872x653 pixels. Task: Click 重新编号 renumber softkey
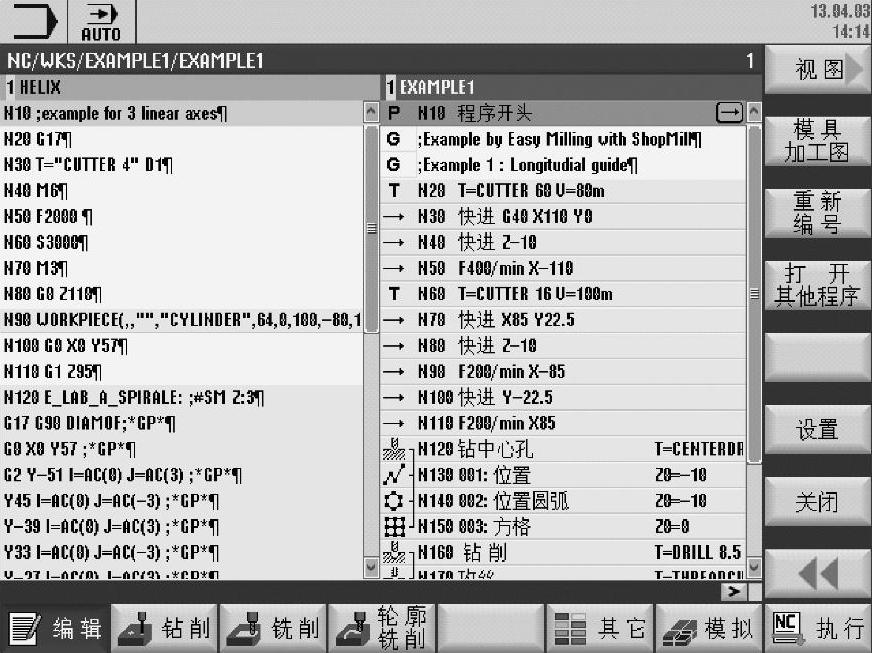tap(817, 213)
